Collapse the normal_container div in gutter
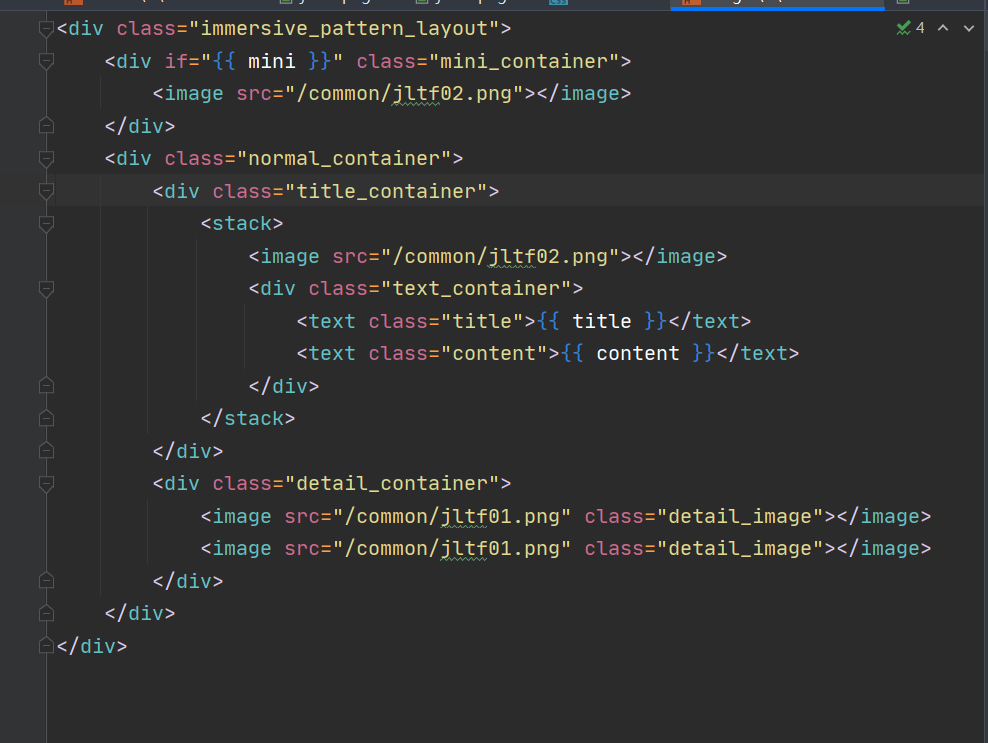 [x=45, y=159]
